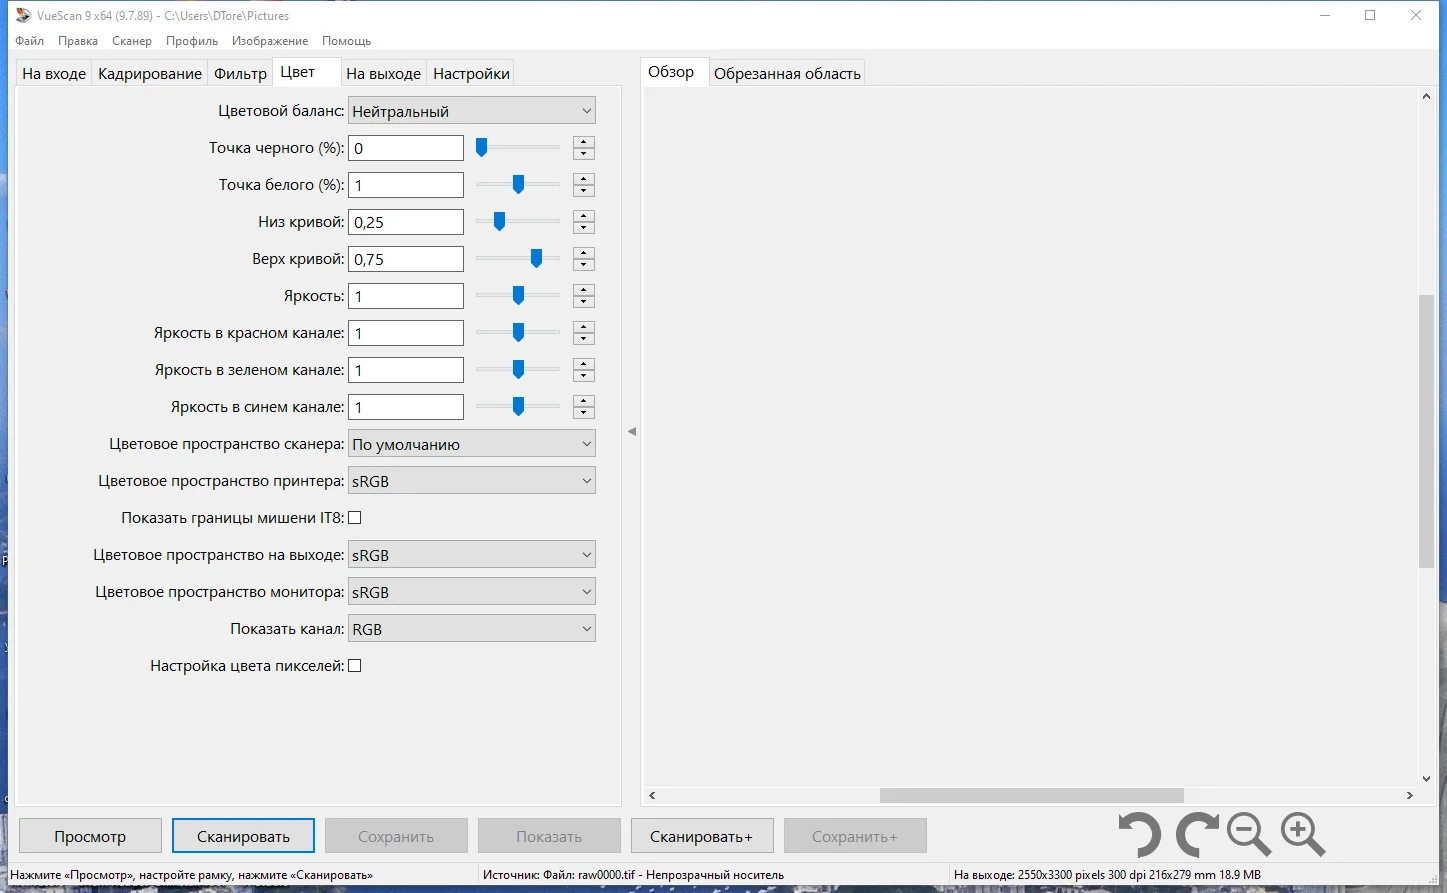The image size is (1447, 893).
Task: Switch to the «Настройки» tab
Action: [471, 74]
